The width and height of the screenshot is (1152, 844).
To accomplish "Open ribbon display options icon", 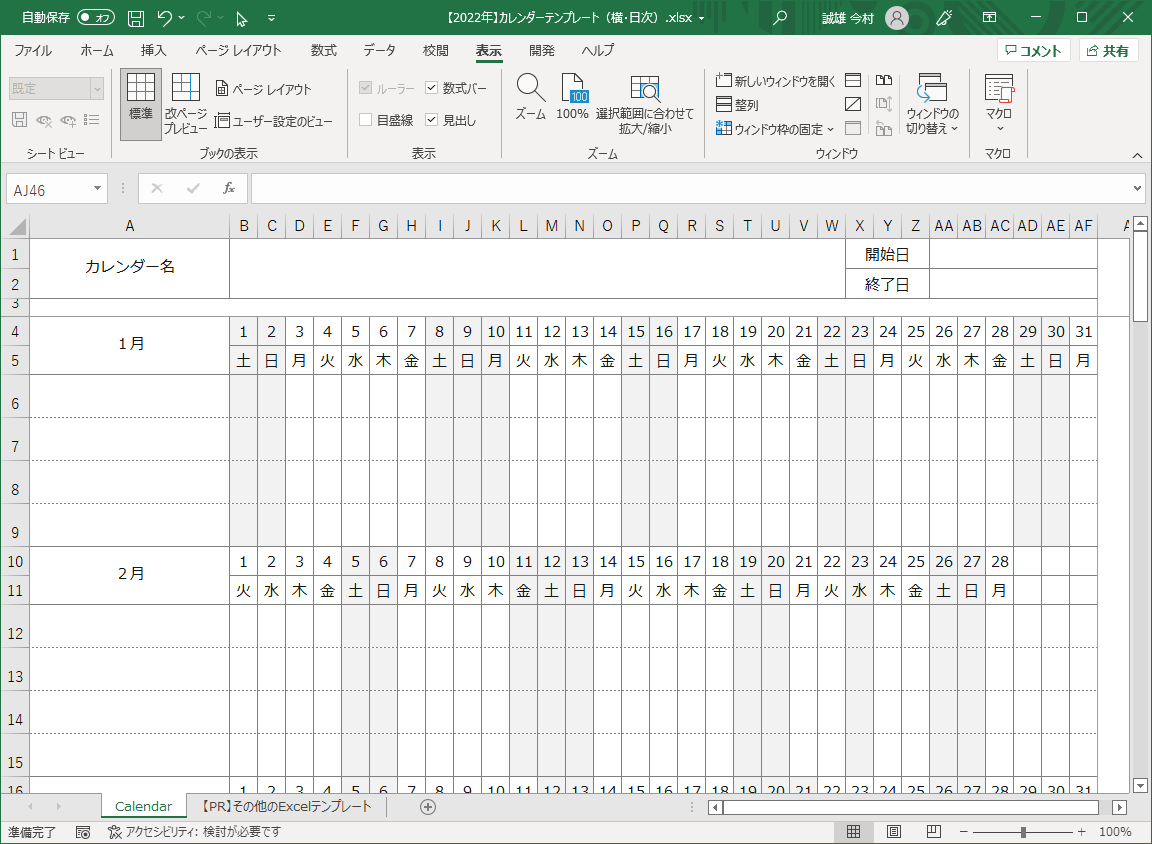I will (x=990, y=18).
